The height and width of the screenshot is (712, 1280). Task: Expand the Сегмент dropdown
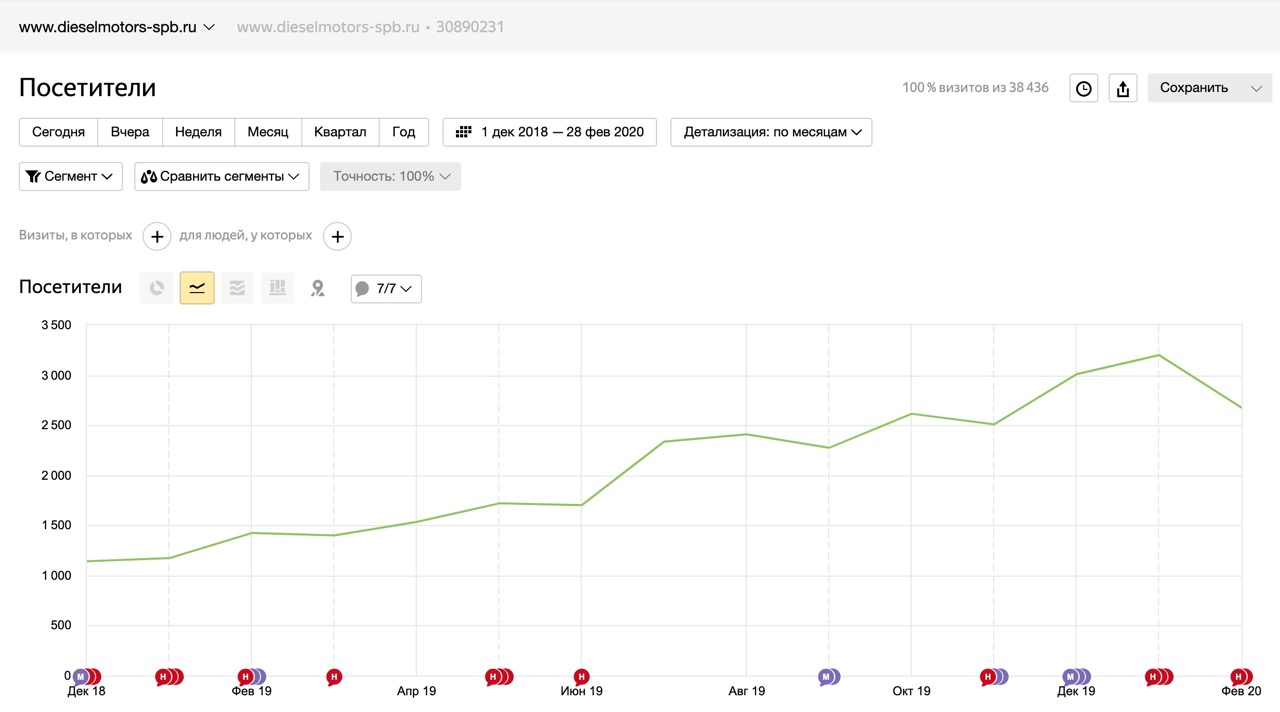click(x=71, y=177)
